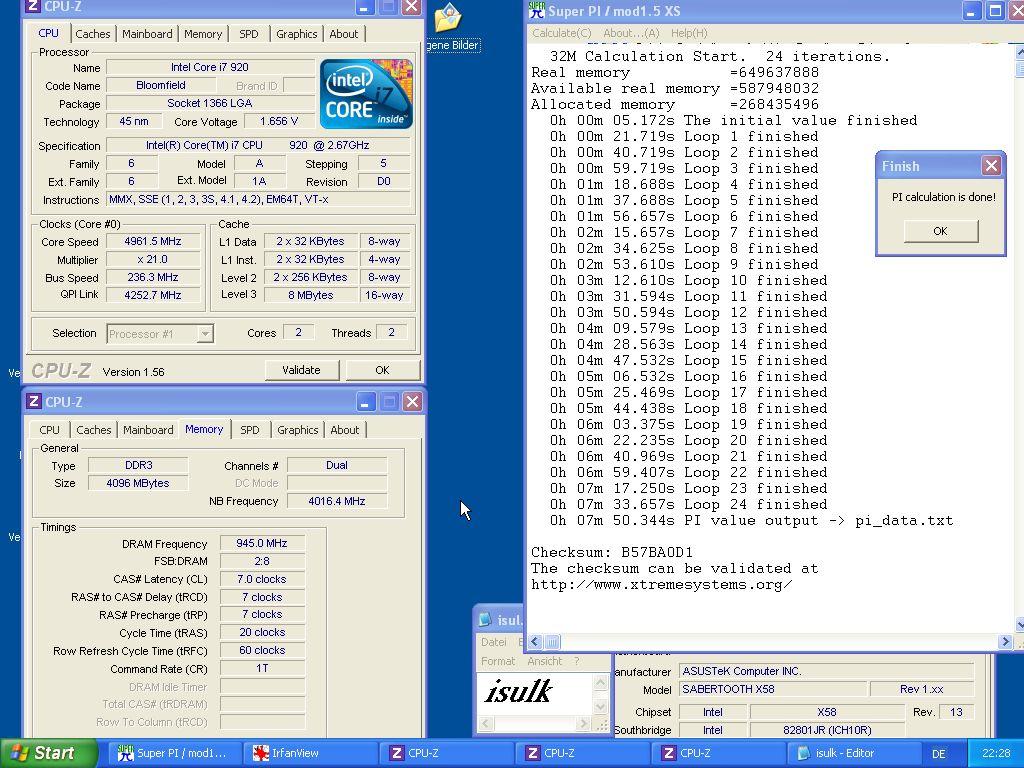
Task: Open the Help(H) menu in Super PI
Action: coord(688,33)
